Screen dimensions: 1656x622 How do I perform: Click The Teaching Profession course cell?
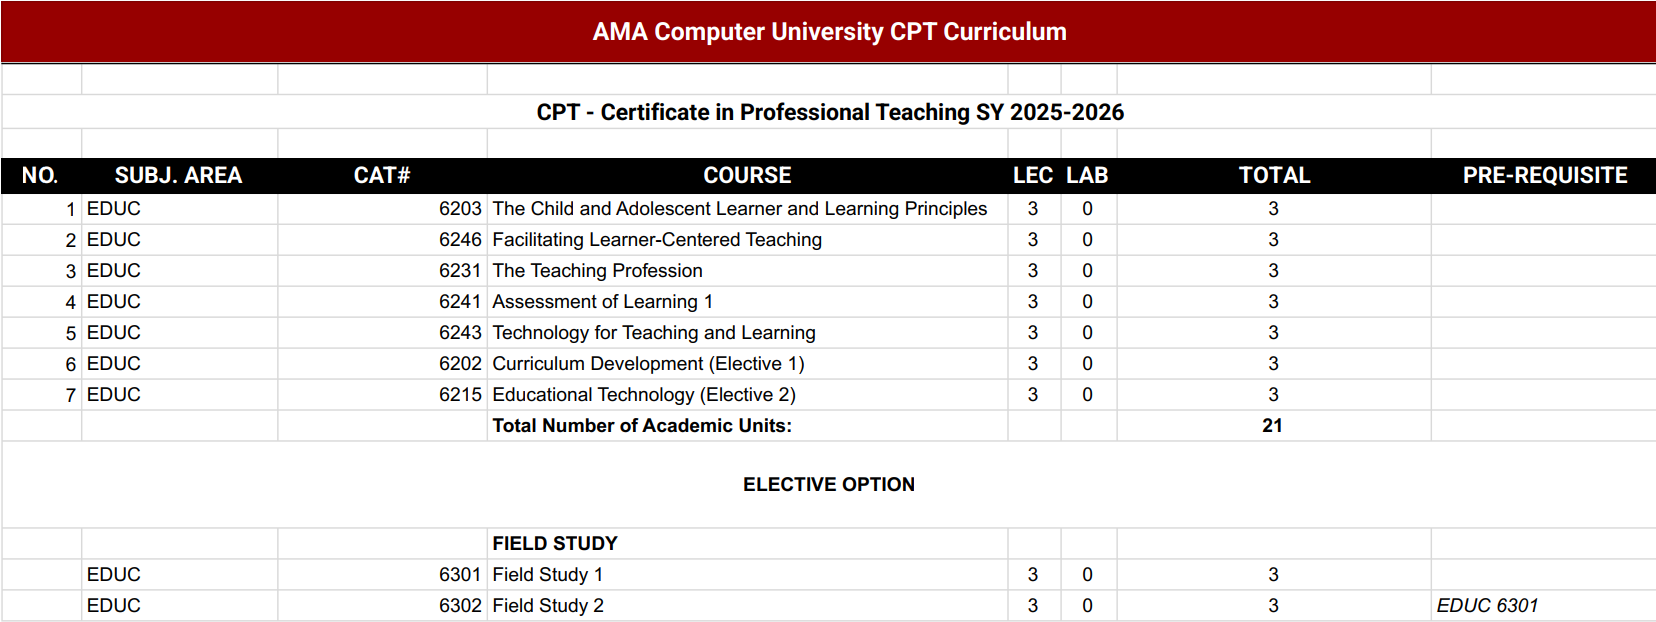(x=597, y=271)
